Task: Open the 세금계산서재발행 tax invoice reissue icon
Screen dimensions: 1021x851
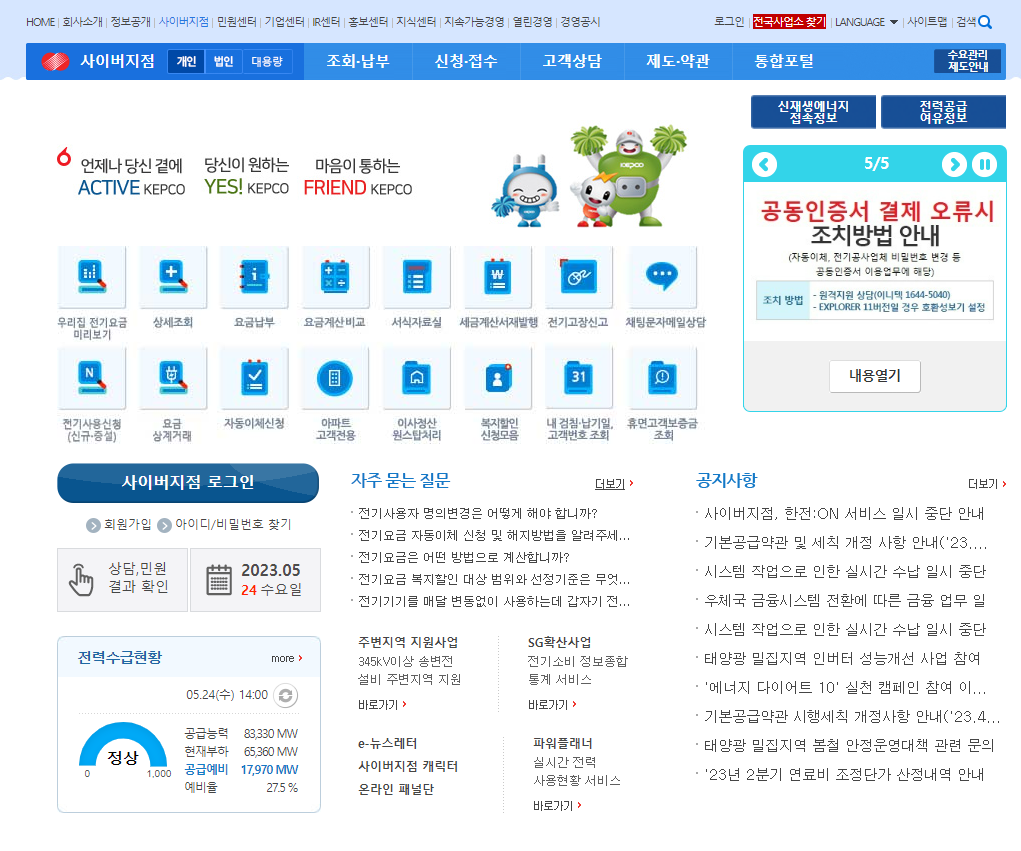Action: coord(497,280)
